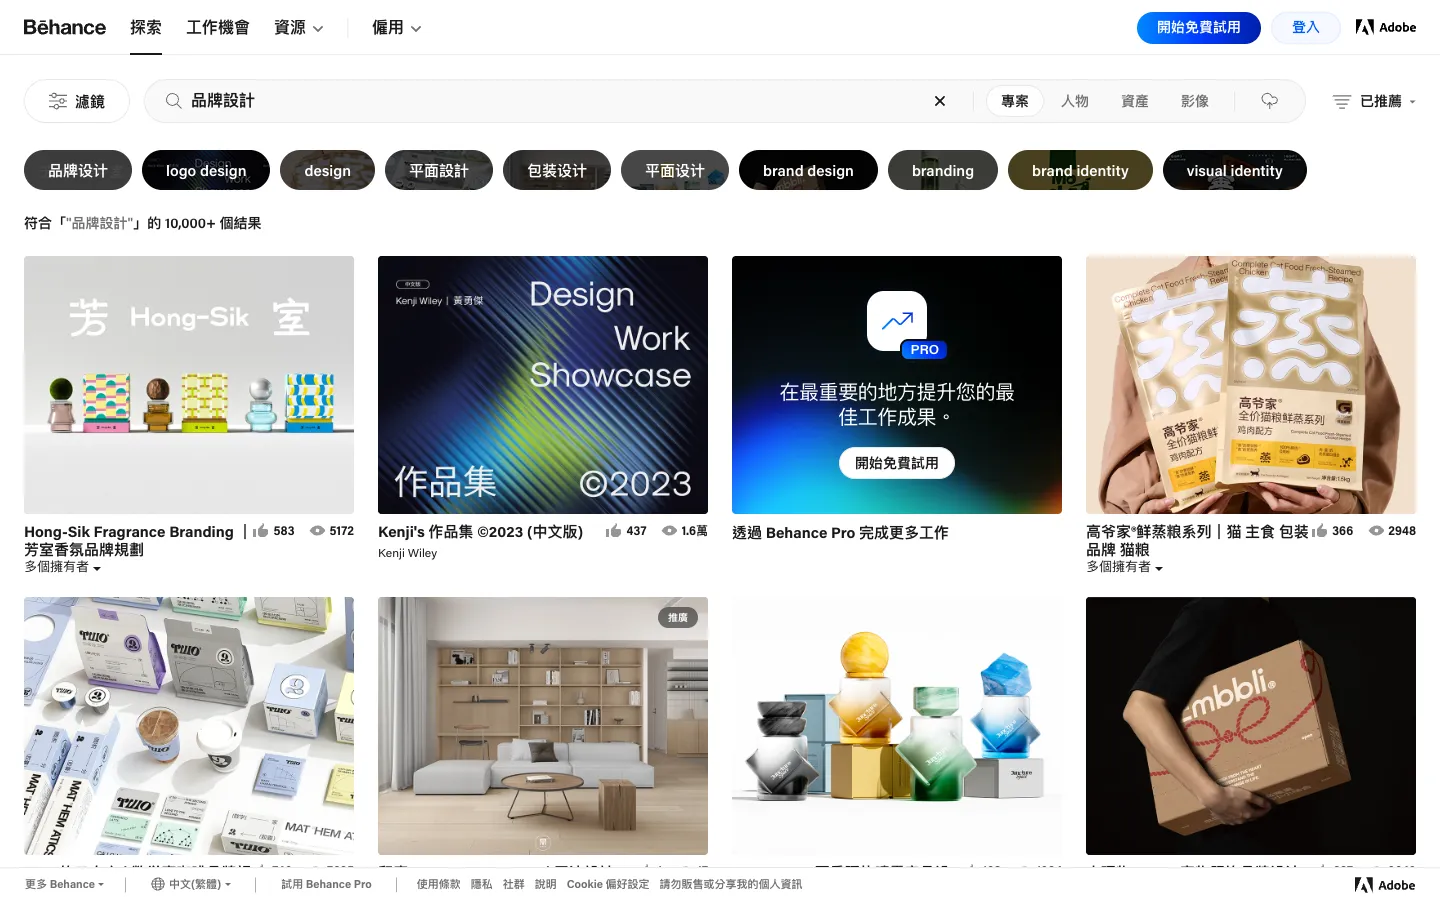The height and width of the screenshot is (900, 1440).
Task: Open the Hong-Sik Fragrance Branding thumbnail
Action: [x=189, y=385]
